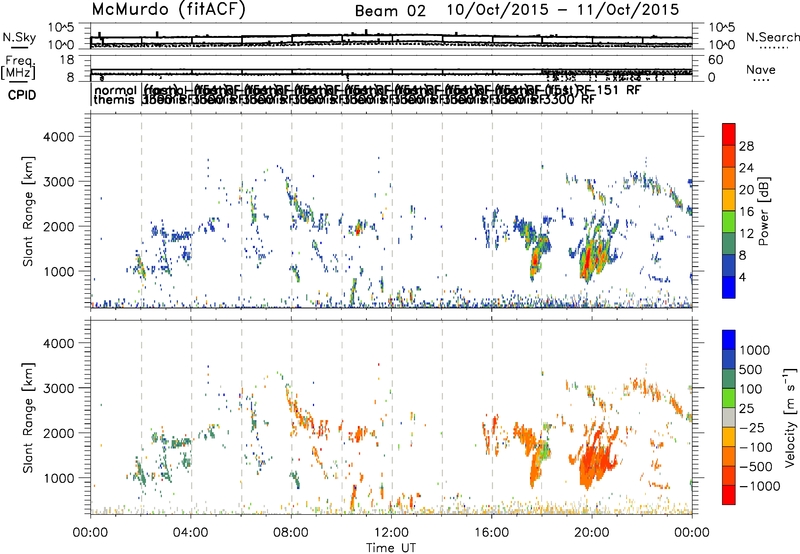Click the "Beam 02" label in the header

[390, 11]
